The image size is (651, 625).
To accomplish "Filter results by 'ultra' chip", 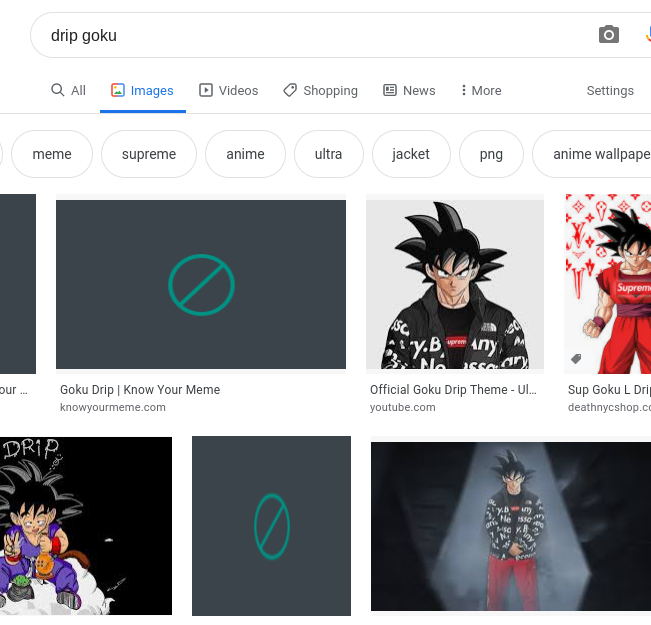I will pos(328,154).
